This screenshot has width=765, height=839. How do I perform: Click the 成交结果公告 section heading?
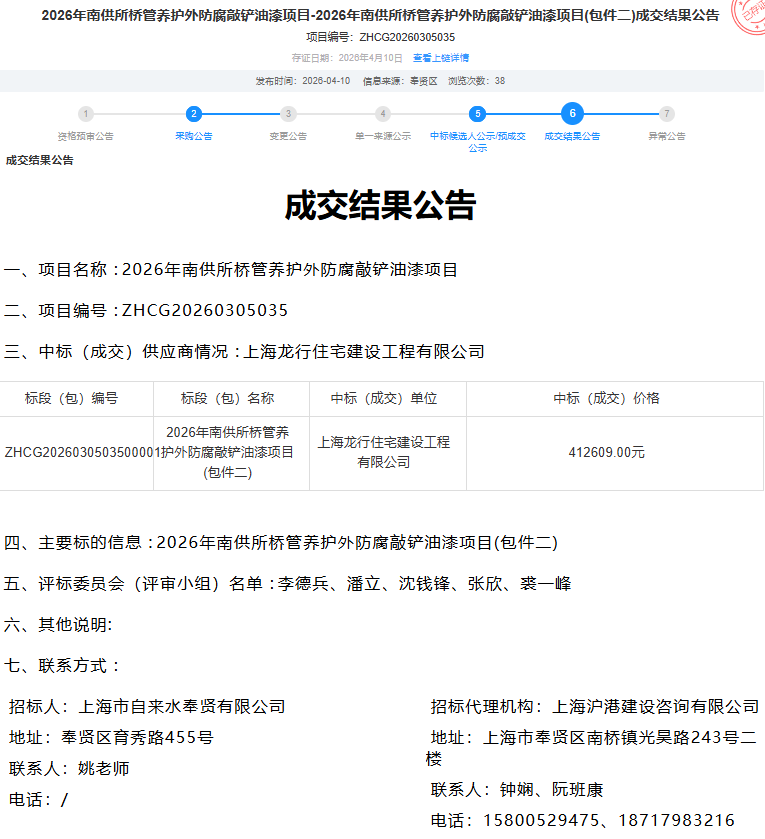40,160
